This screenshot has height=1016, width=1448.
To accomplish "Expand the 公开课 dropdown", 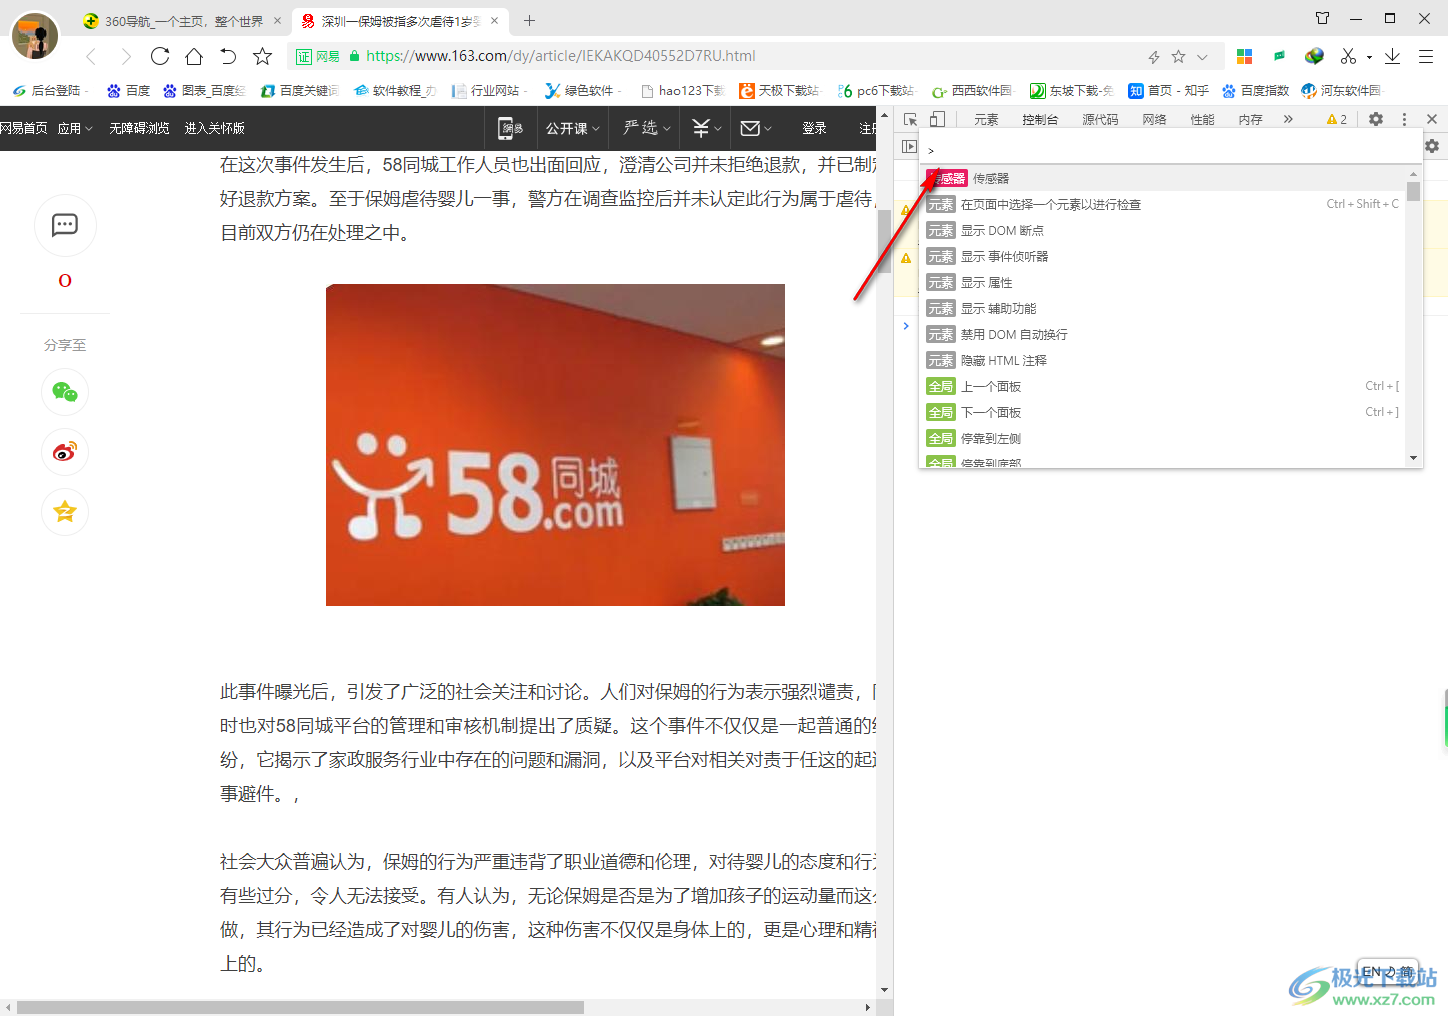I will pyautogui.click(x=573, y=128).
